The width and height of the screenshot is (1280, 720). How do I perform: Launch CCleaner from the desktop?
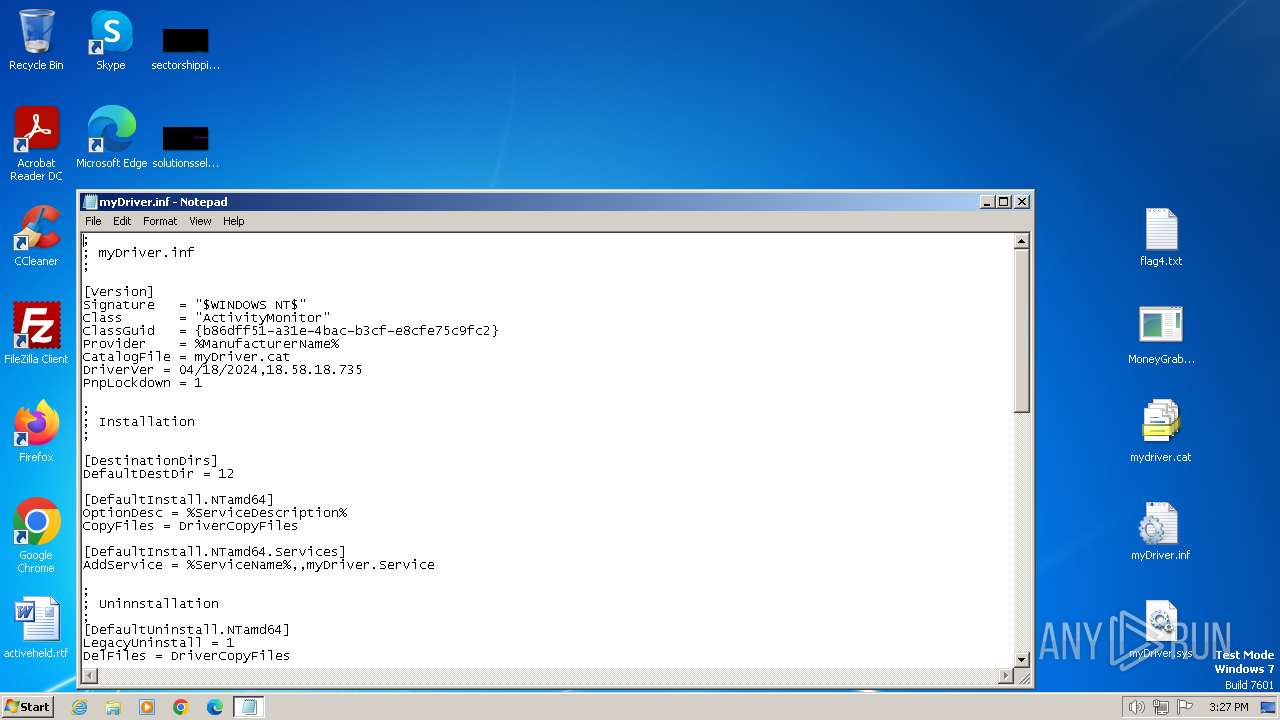[36, 236]
